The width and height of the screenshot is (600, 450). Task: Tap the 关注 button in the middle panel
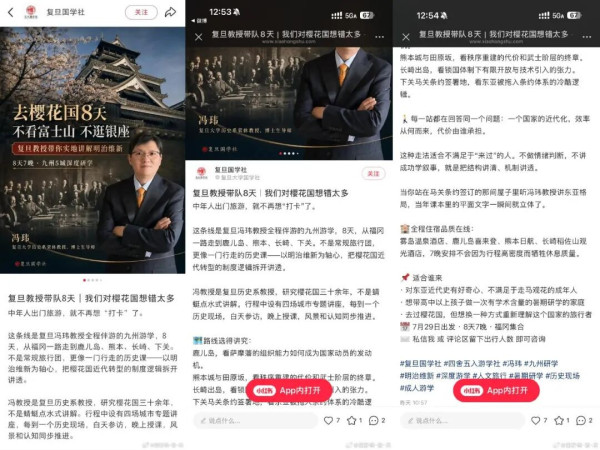point(373,173)
